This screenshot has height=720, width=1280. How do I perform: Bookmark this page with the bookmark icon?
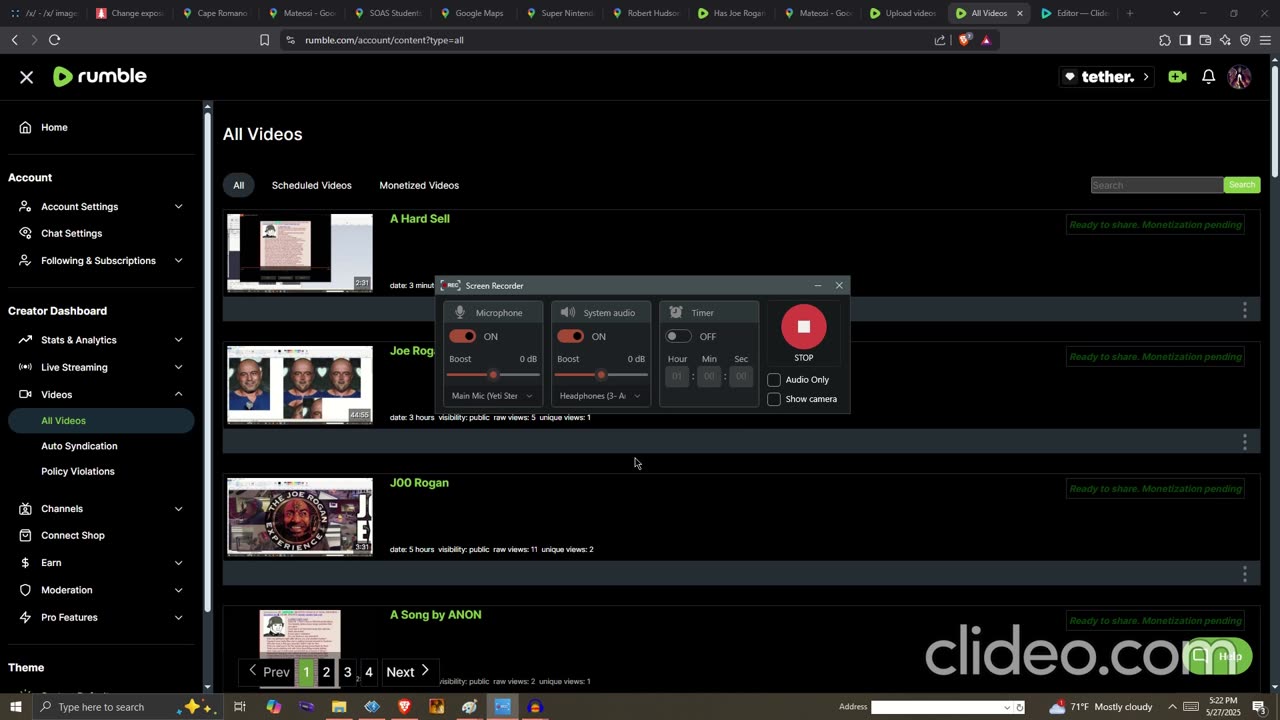264,40
